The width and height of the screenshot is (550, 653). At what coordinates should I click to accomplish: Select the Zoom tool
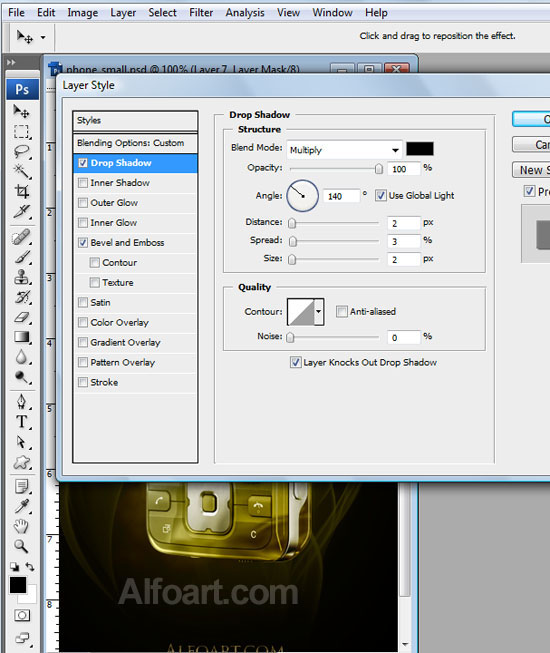pos(22,546)
